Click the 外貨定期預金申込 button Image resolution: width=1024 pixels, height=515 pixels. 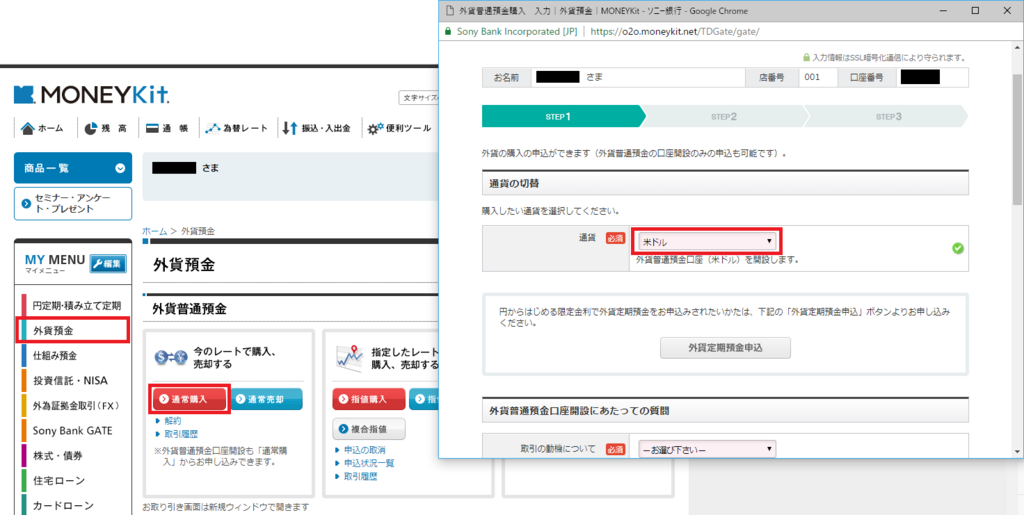pos(725,348)
